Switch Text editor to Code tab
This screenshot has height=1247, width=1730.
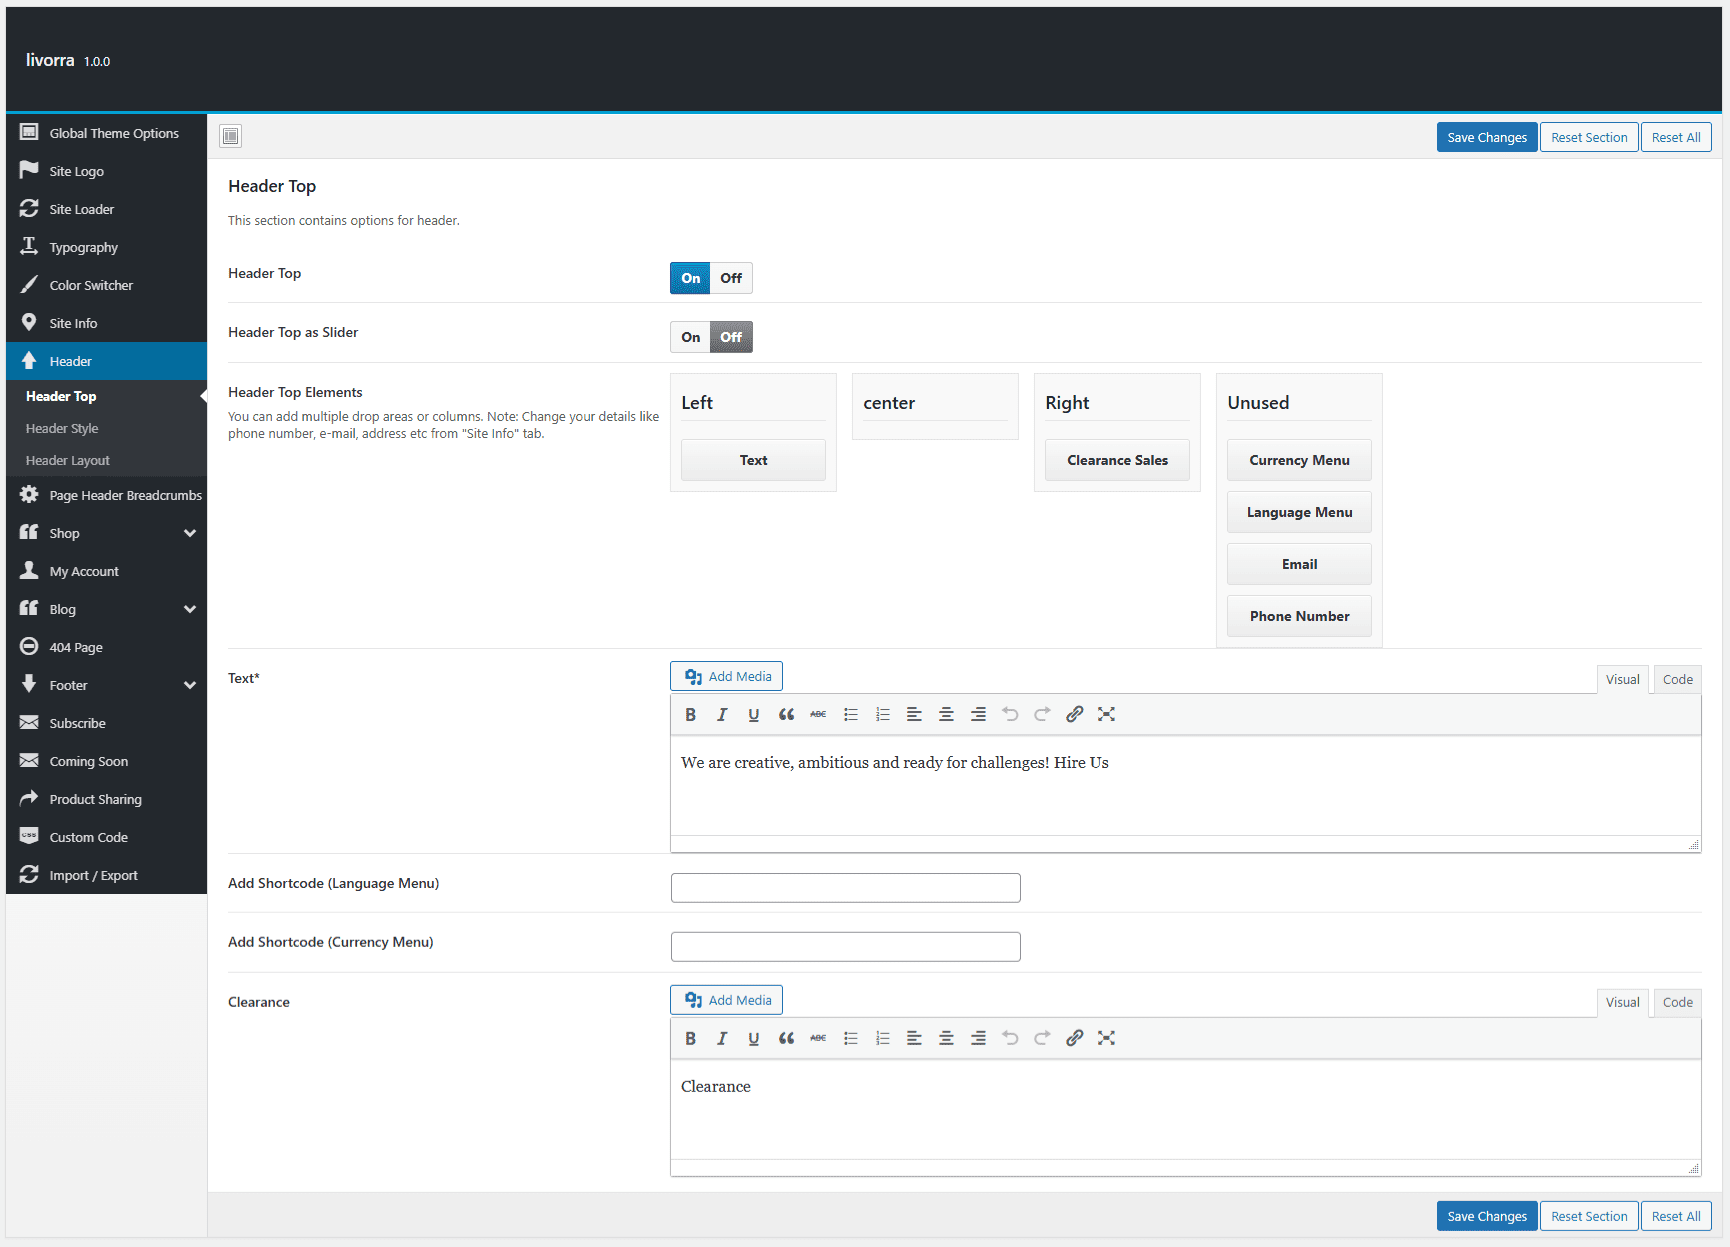tap(1677, 679)
